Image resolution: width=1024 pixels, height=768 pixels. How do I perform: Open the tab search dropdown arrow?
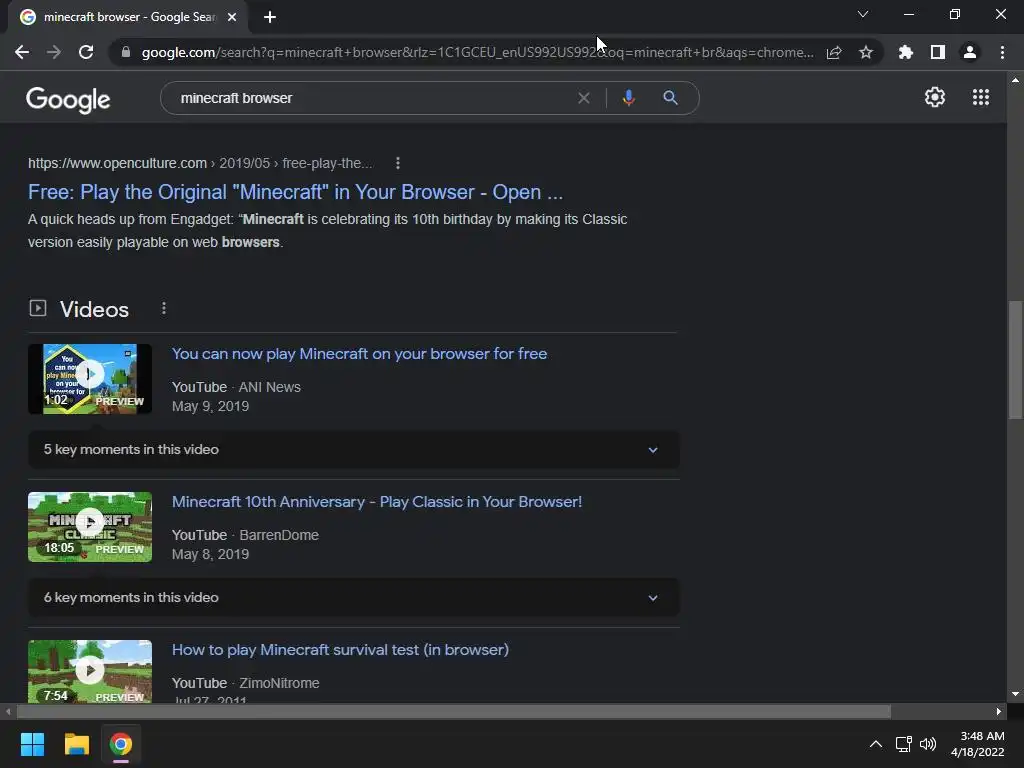[863, 14]
